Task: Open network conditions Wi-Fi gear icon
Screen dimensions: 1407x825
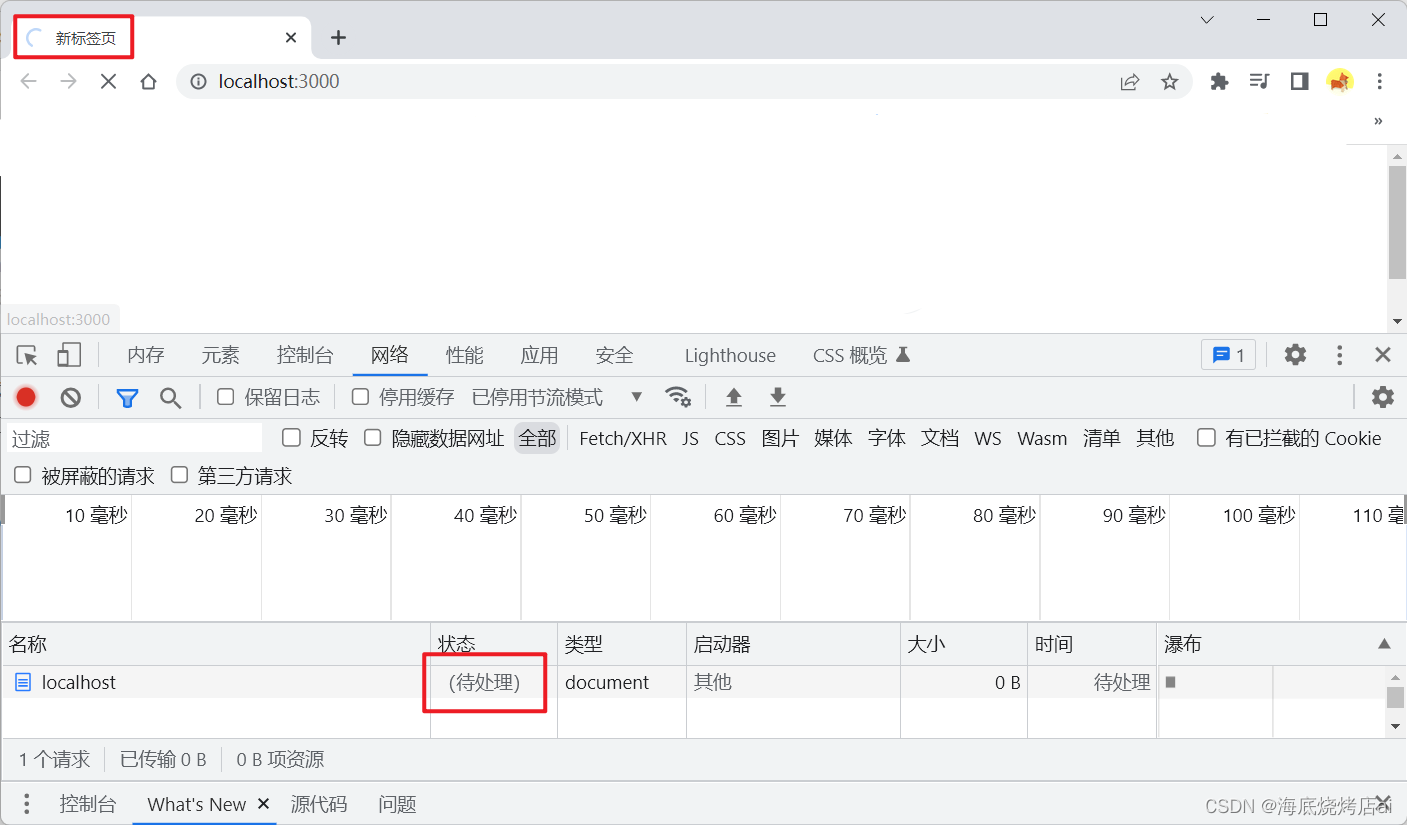Action: click(x=678, y=397)
